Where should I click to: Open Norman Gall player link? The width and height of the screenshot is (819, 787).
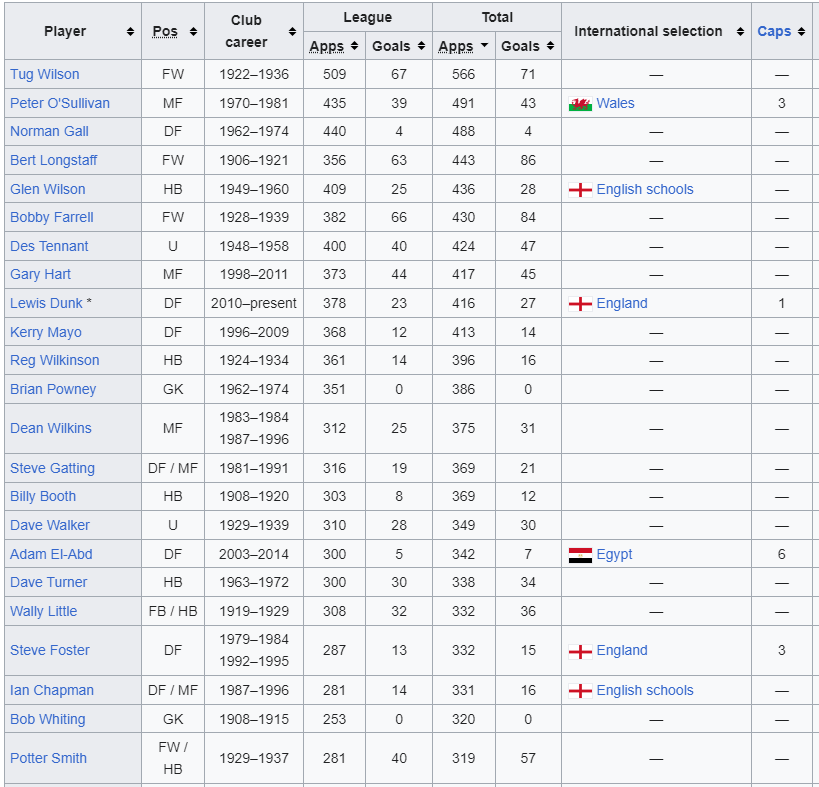pos(50,132)
